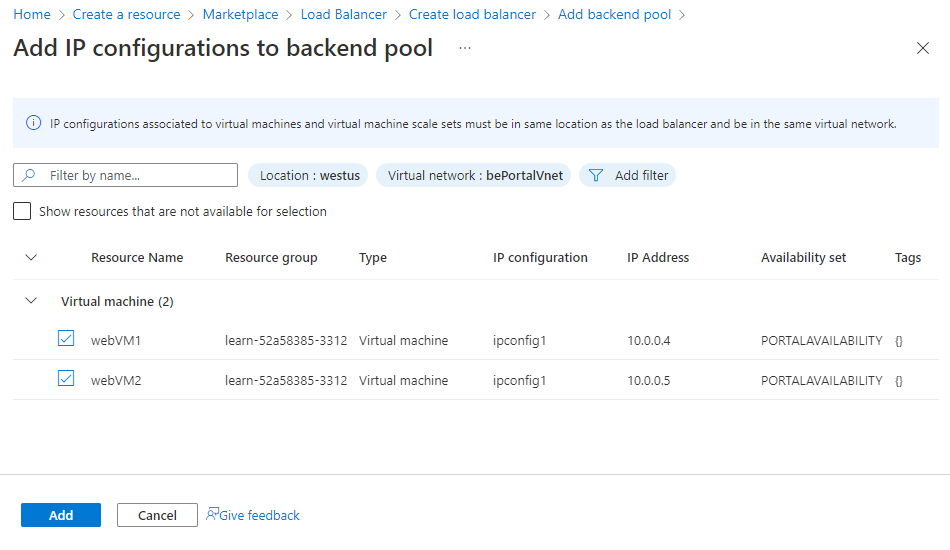Screen dimensions: 950x550
Task: Open Load Balancer breadcrumb
Action: pos(344,14)
